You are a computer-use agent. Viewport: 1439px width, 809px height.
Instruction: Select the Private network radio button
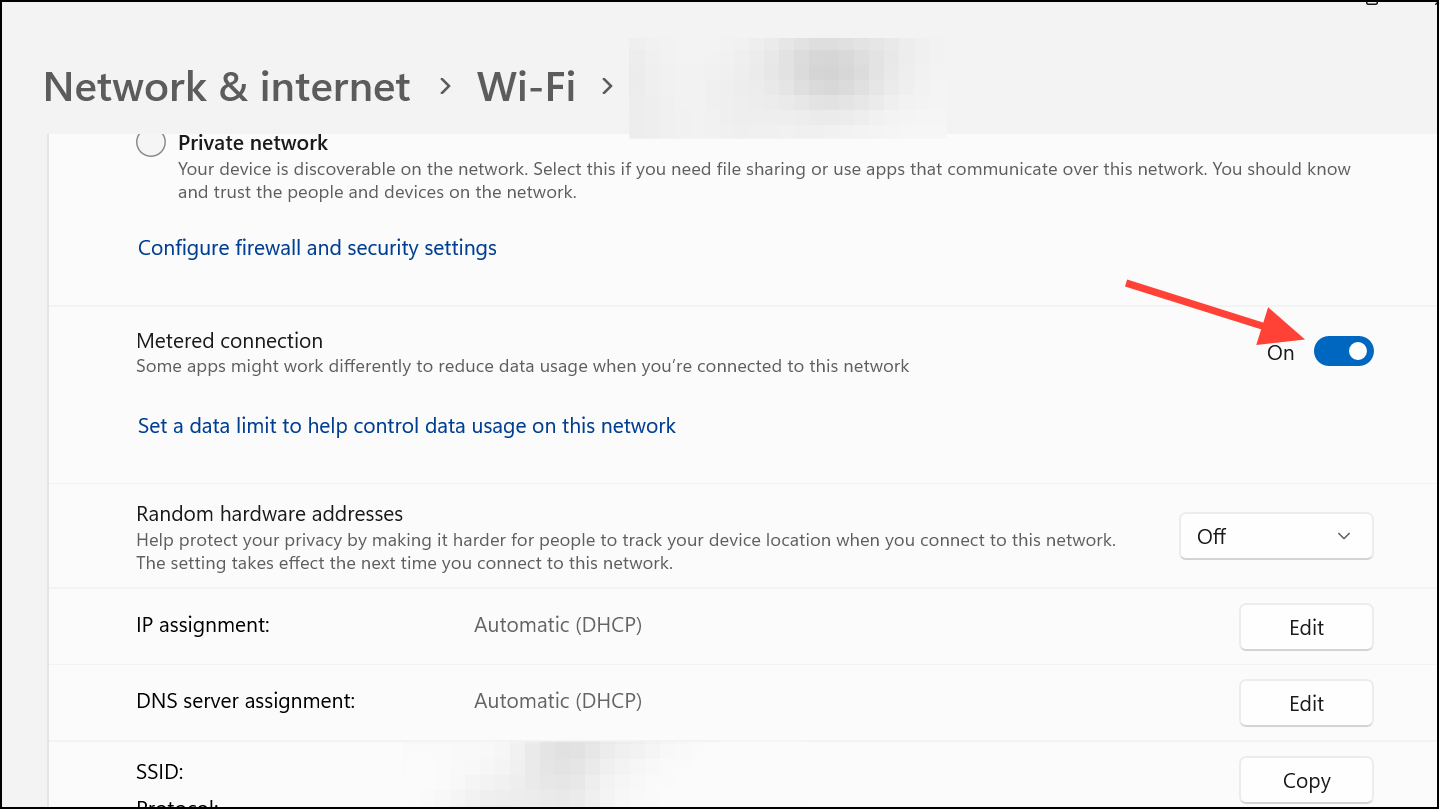(x=151, y=143)
